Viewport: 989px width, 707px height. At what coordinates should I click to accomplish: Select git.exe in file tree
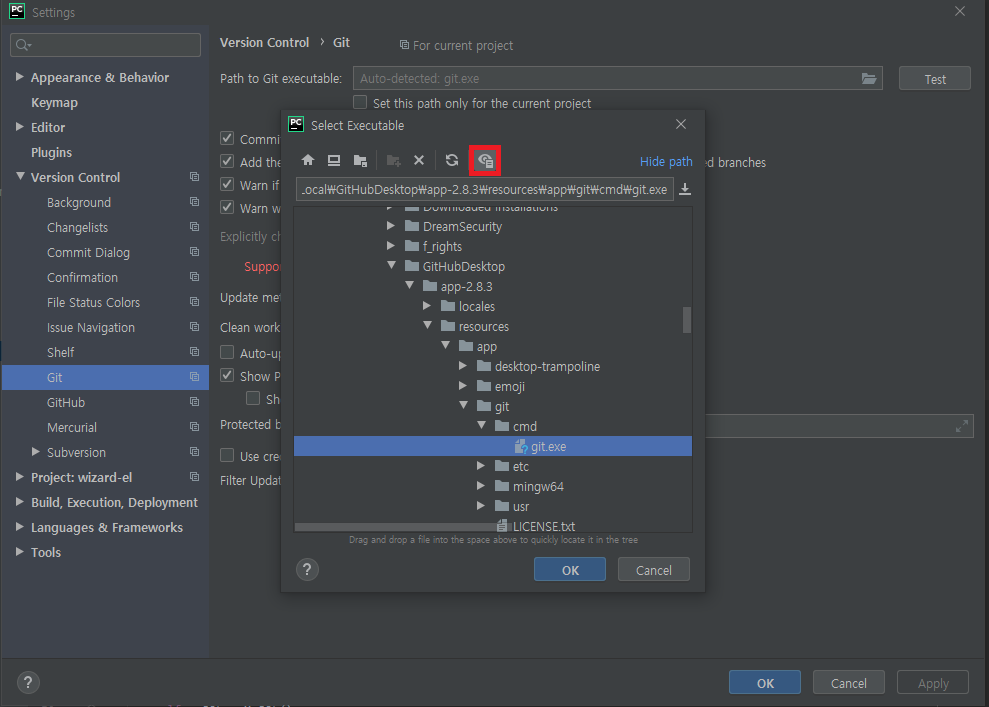(493, 446)
